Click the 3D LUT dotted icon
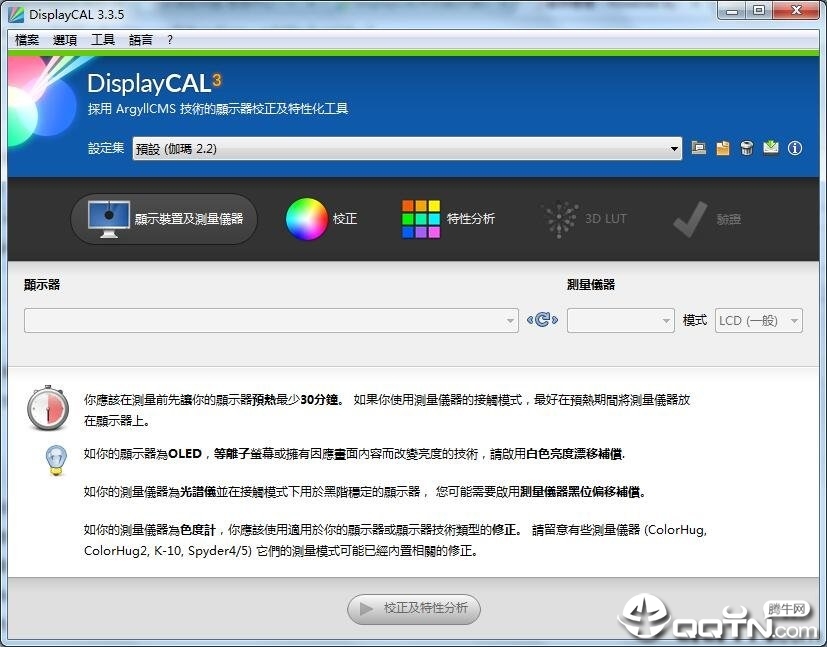827x647 pixels. coord(560,219)
